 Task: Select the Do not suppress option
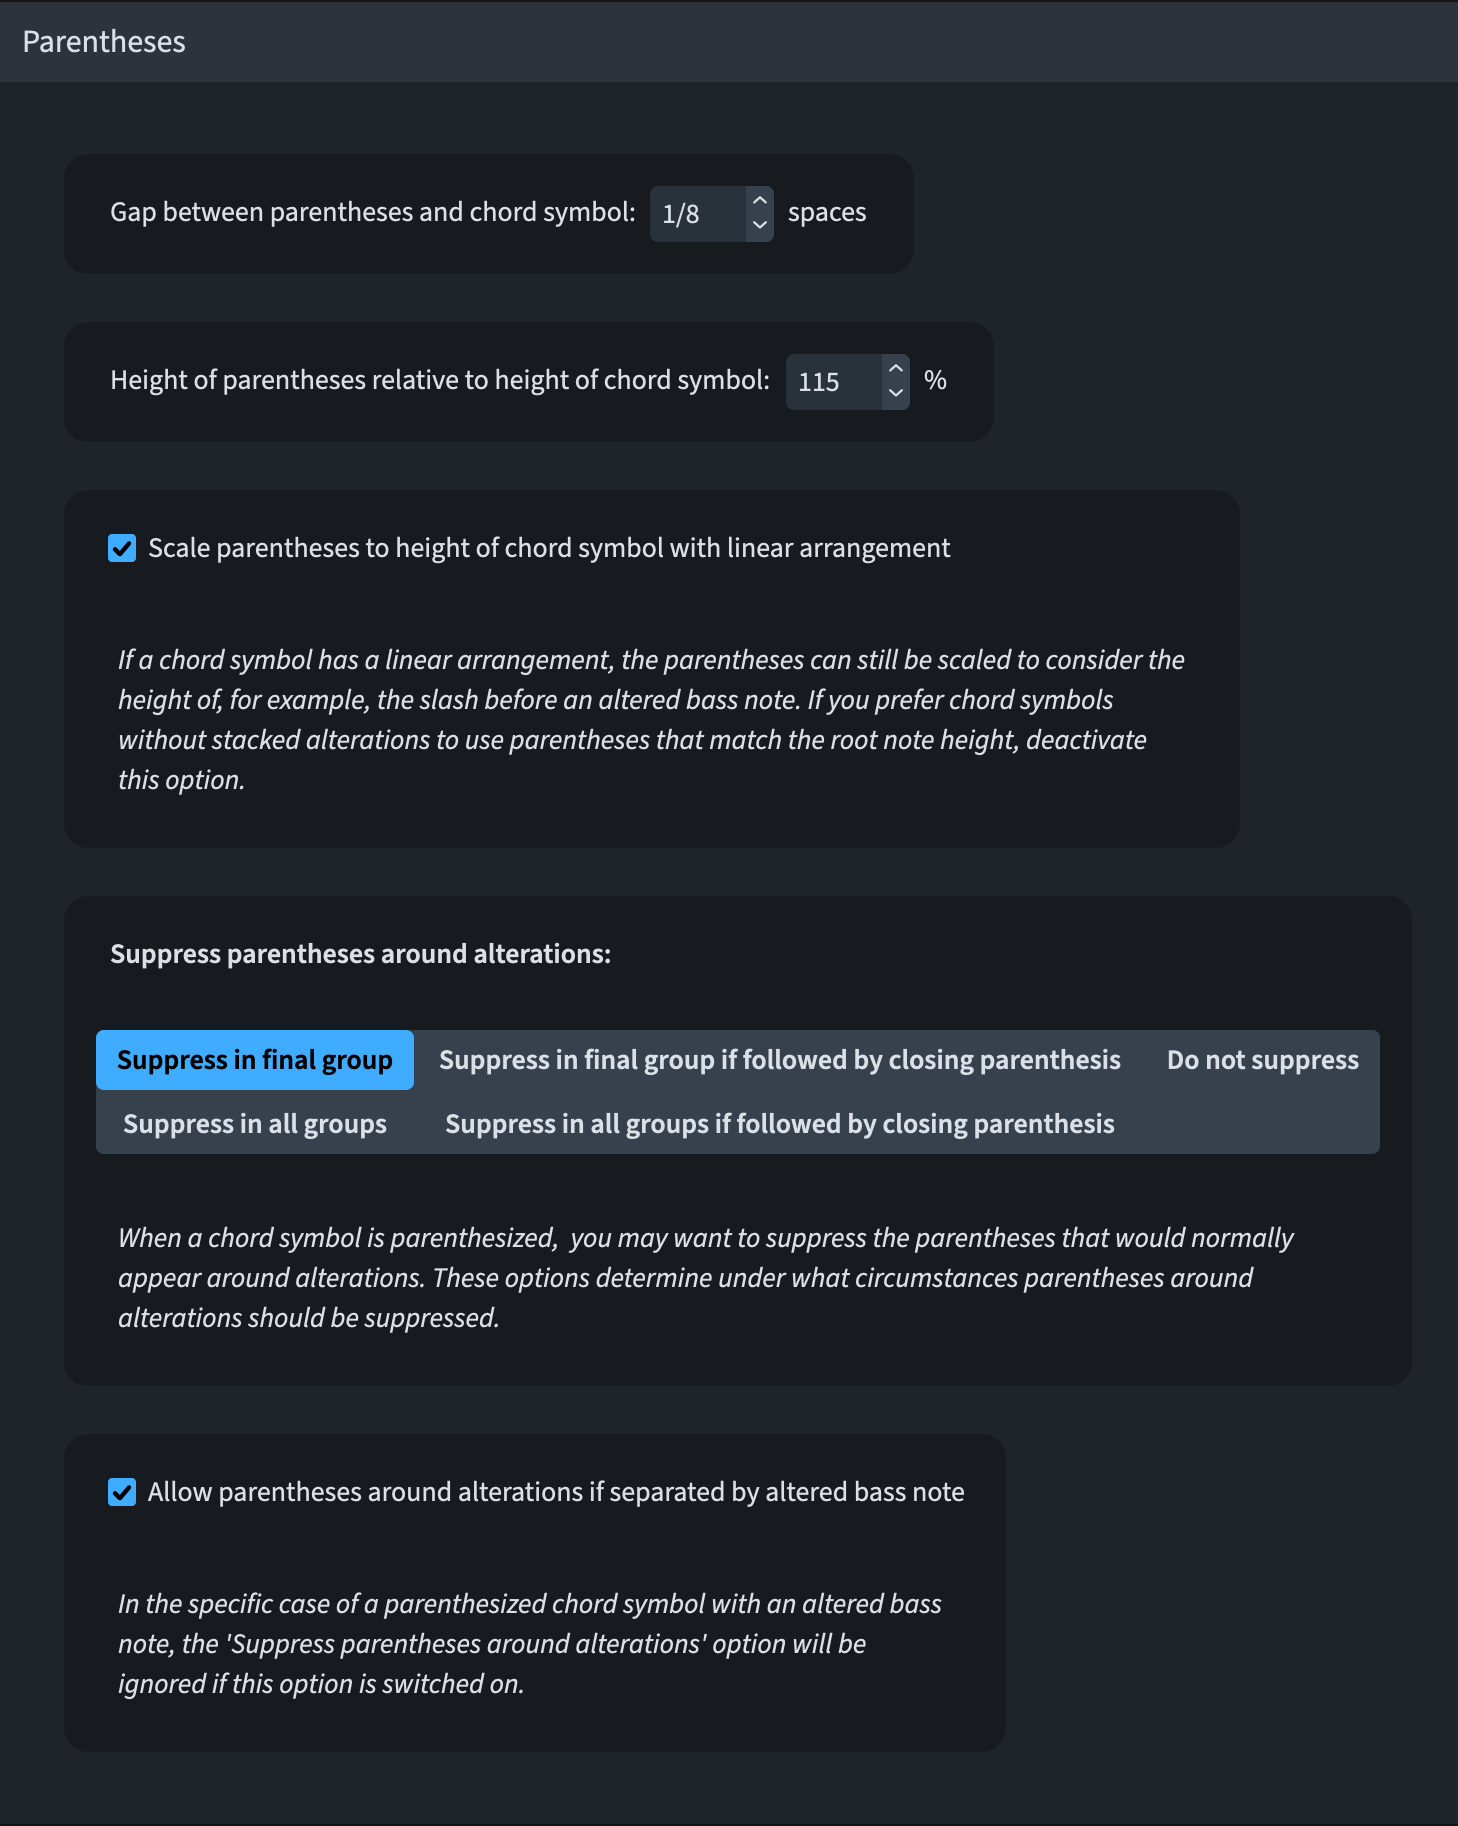[1262, 1060]
